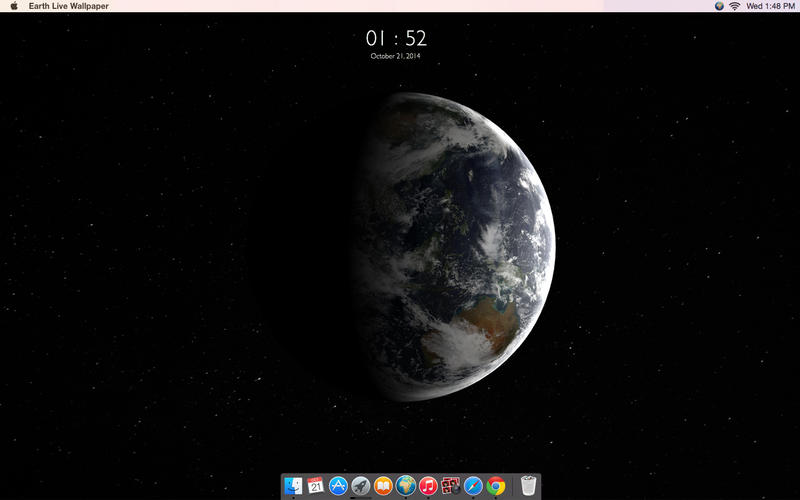Open the Calendar app in dock

(x=316, y=486)
